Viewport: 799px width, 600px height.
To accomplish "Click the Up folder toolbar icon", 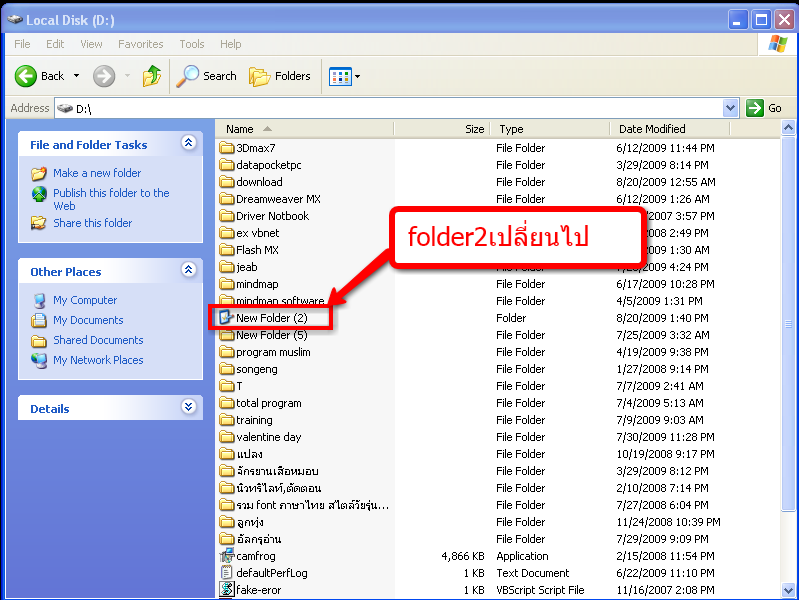I will click(x=152, y=76).
